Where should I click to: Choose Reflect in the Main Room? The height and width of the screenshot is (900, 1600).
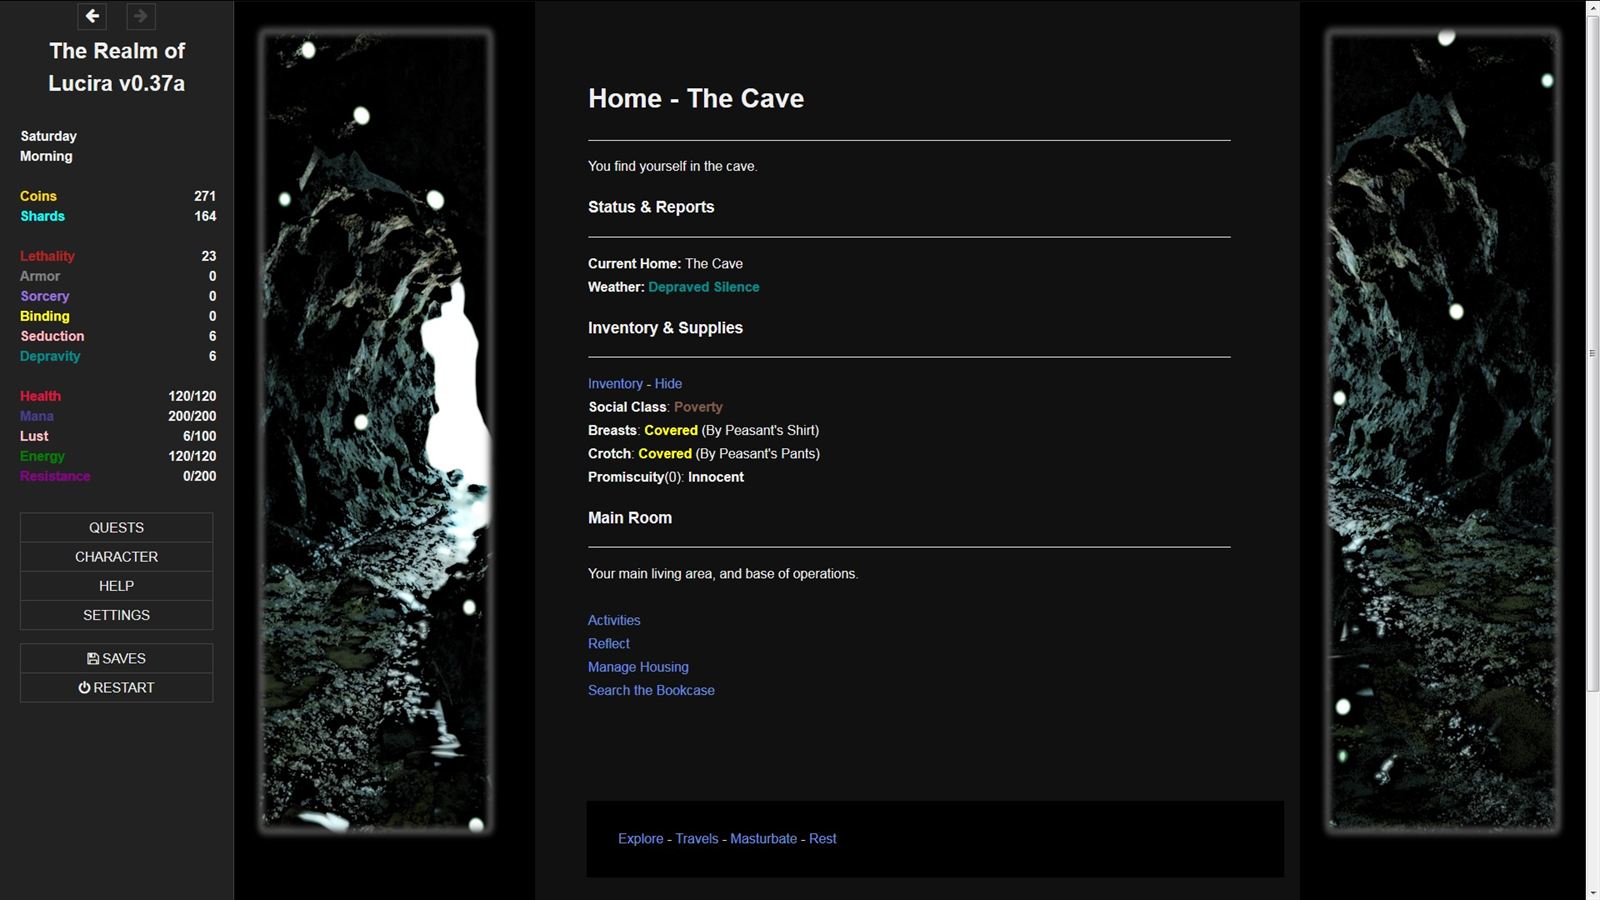pyautogui.click(x=608, y=643)
